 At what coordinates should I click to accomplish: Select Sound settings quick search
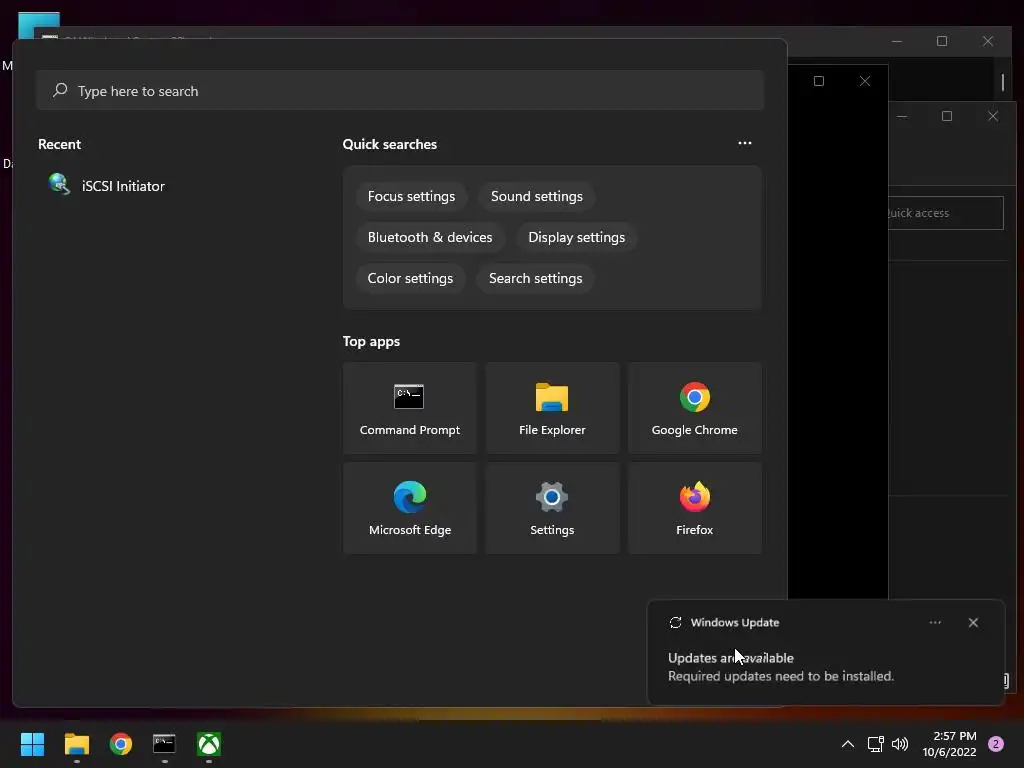tap(536, 196)
